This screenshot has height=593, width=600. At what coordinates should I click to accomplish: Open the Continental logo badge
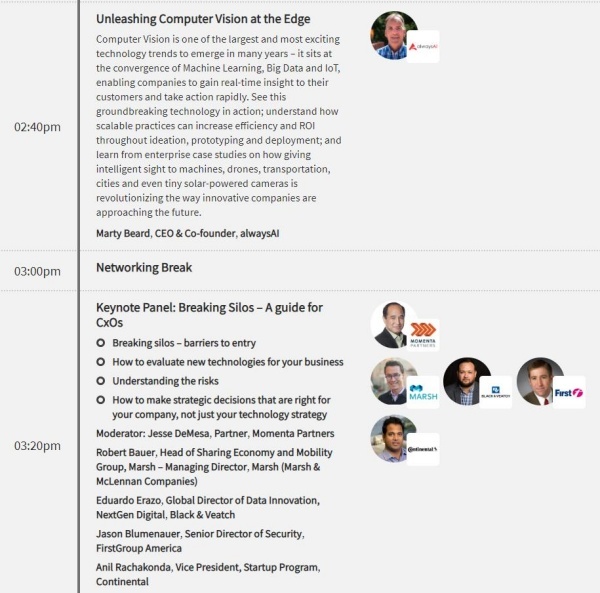(x=423, y=449)
